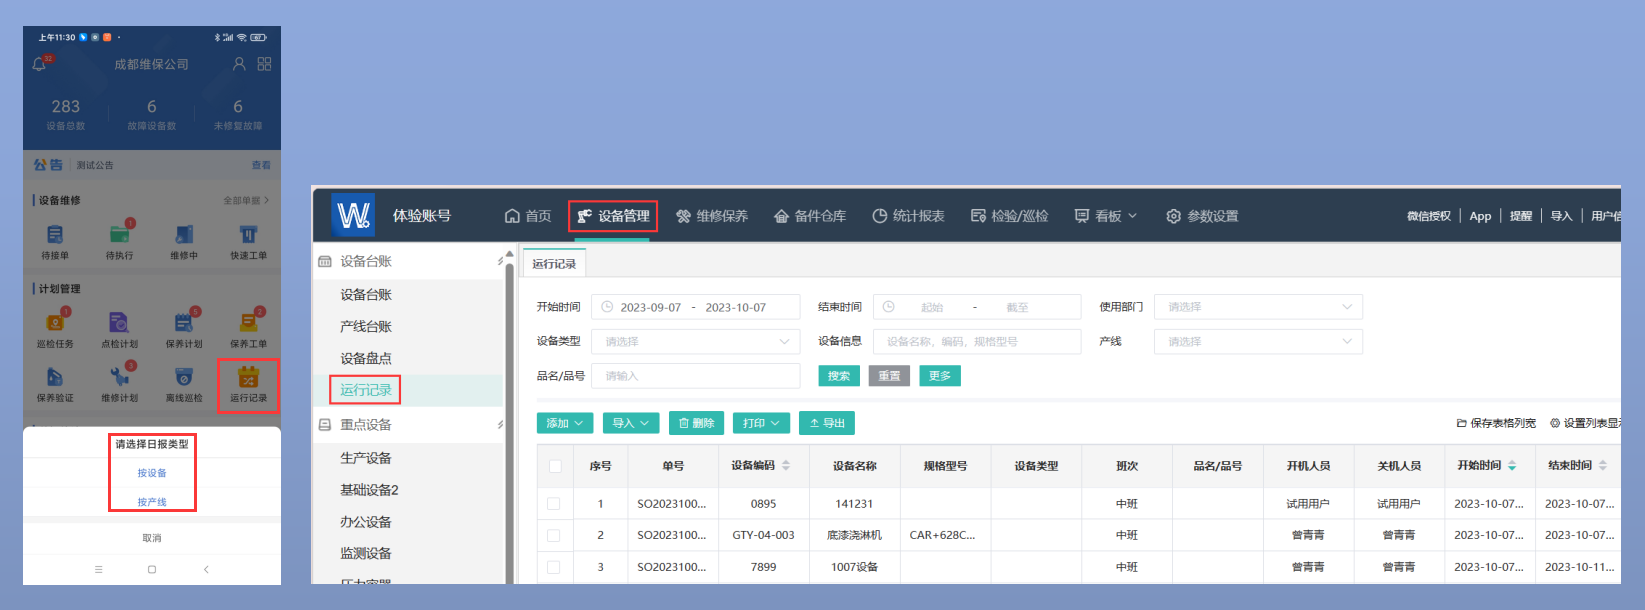Tap 取消 in the mobile popup
Screen dimensions: 1645x610
tap(152, 538)
